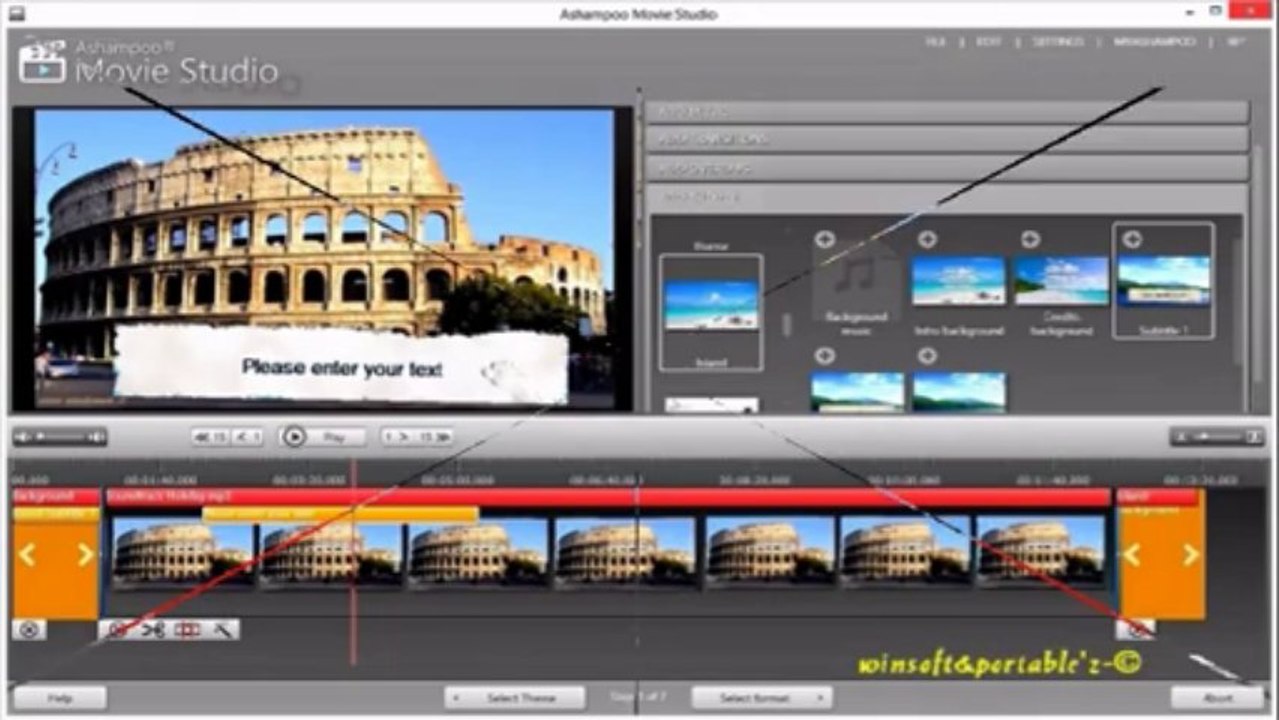Click the Select format next button
Viewport: 1279px width, 720px height.
point(762,697)
